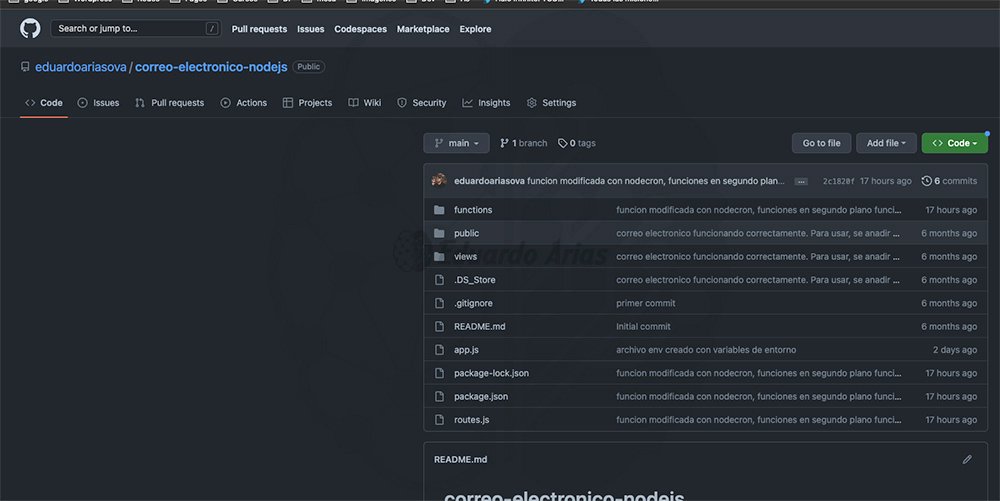Image resolution: width=1000 pixels, height=501 pixels.
Task: Click the README.md file icon in list
Action: (439, 326)
